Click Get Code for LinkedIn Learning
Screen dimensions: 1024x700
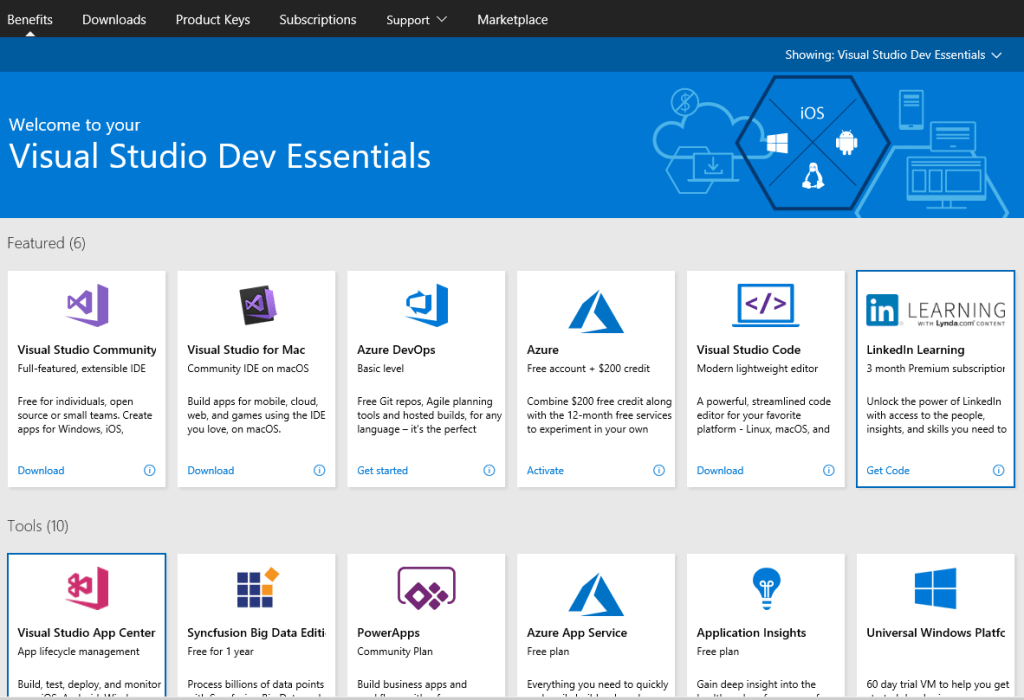[888, 470]
